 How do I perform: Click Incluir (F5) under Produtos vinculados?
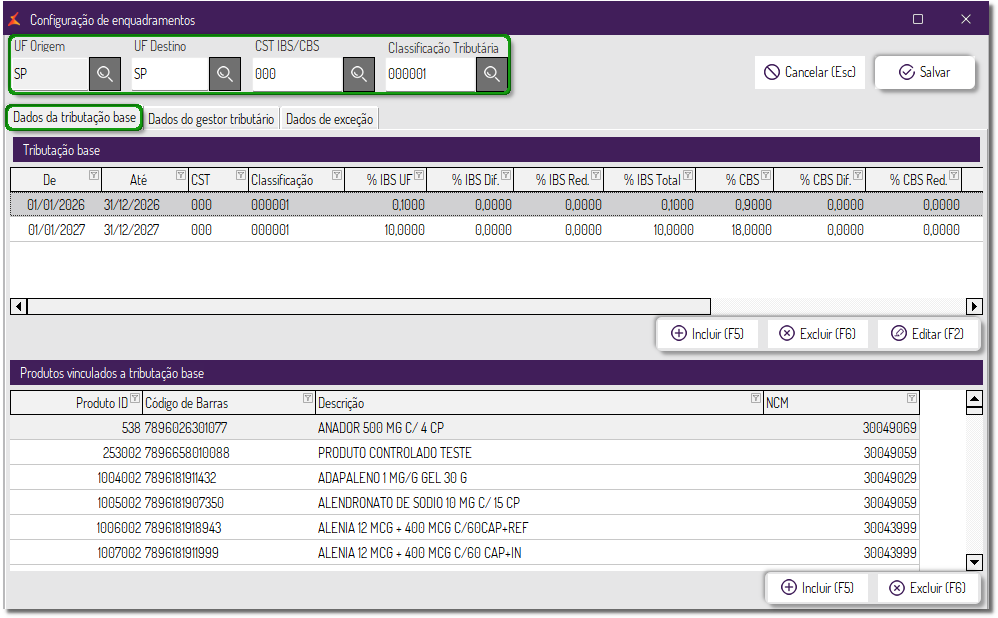[818, 588]
